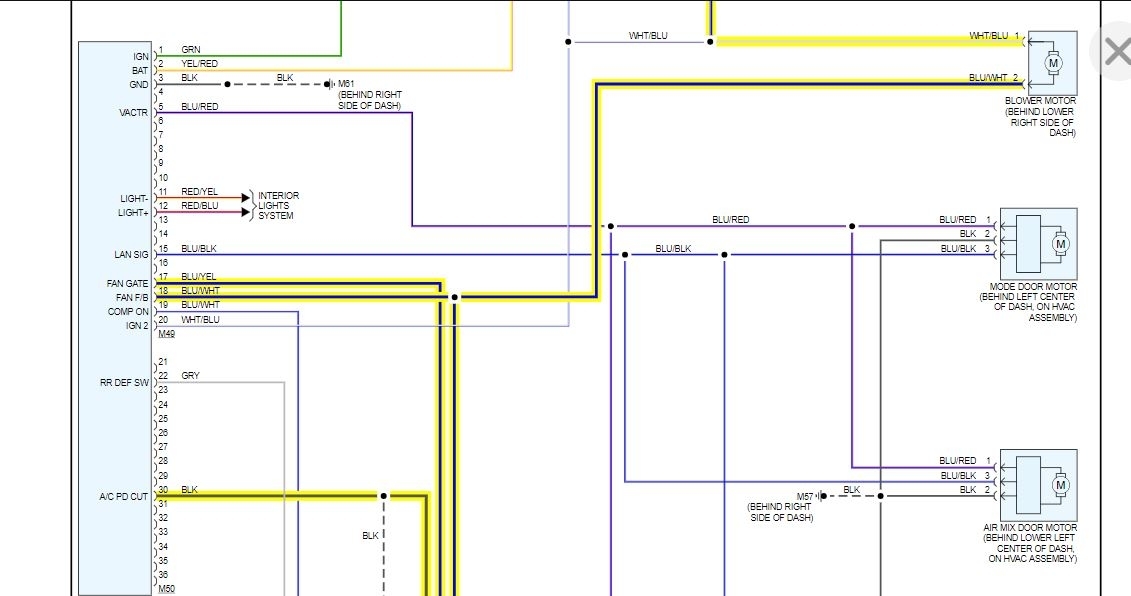This screenshot has height=596, width=1131.
Task: Click the INTERIOR LIGHTS SYSTEM text
Action: [x=278, y=206]
